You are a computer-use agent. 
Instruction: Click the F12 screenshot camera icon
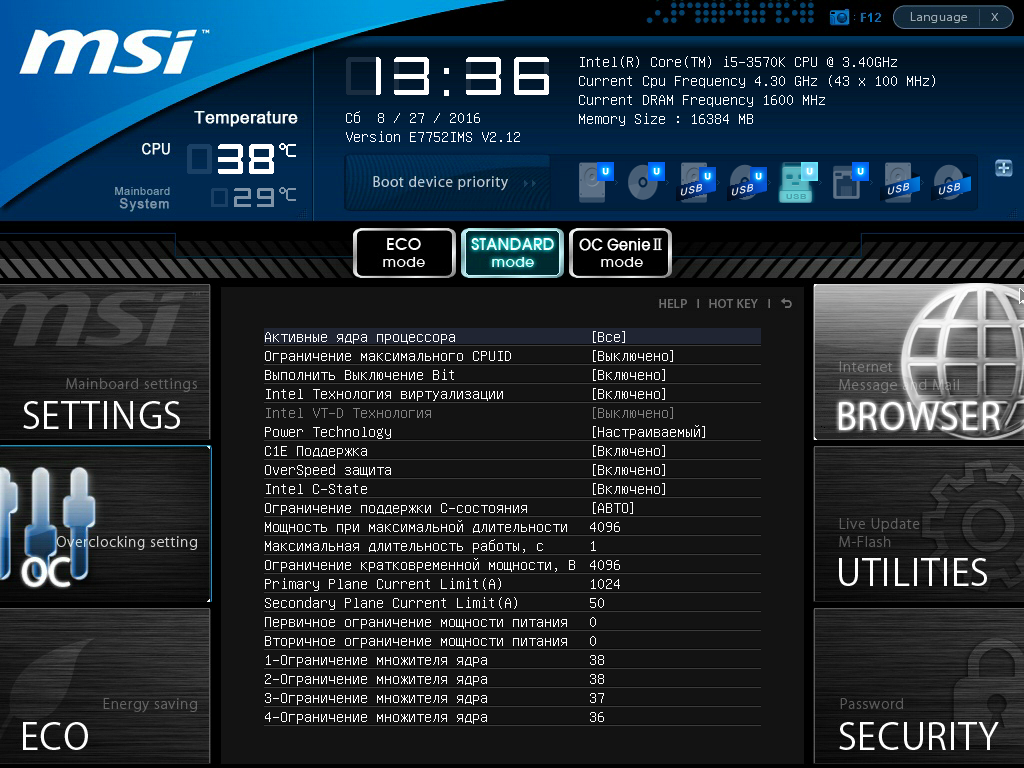pos(839,17)
